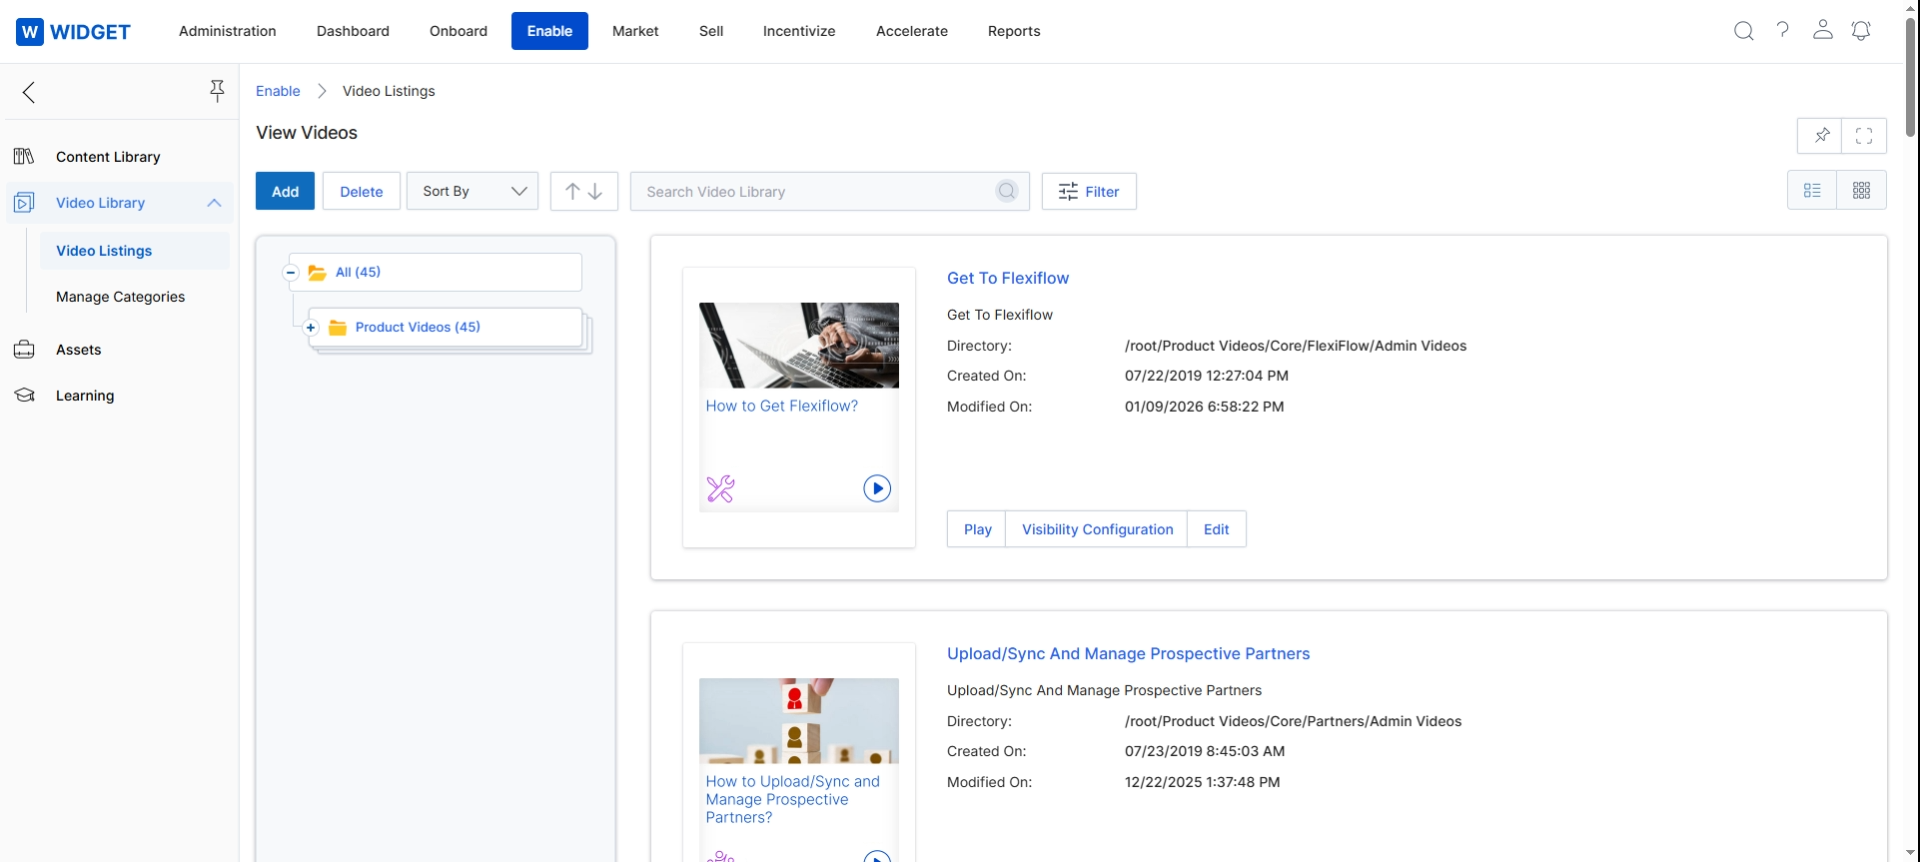Click the Delete button

click(361, 191)
